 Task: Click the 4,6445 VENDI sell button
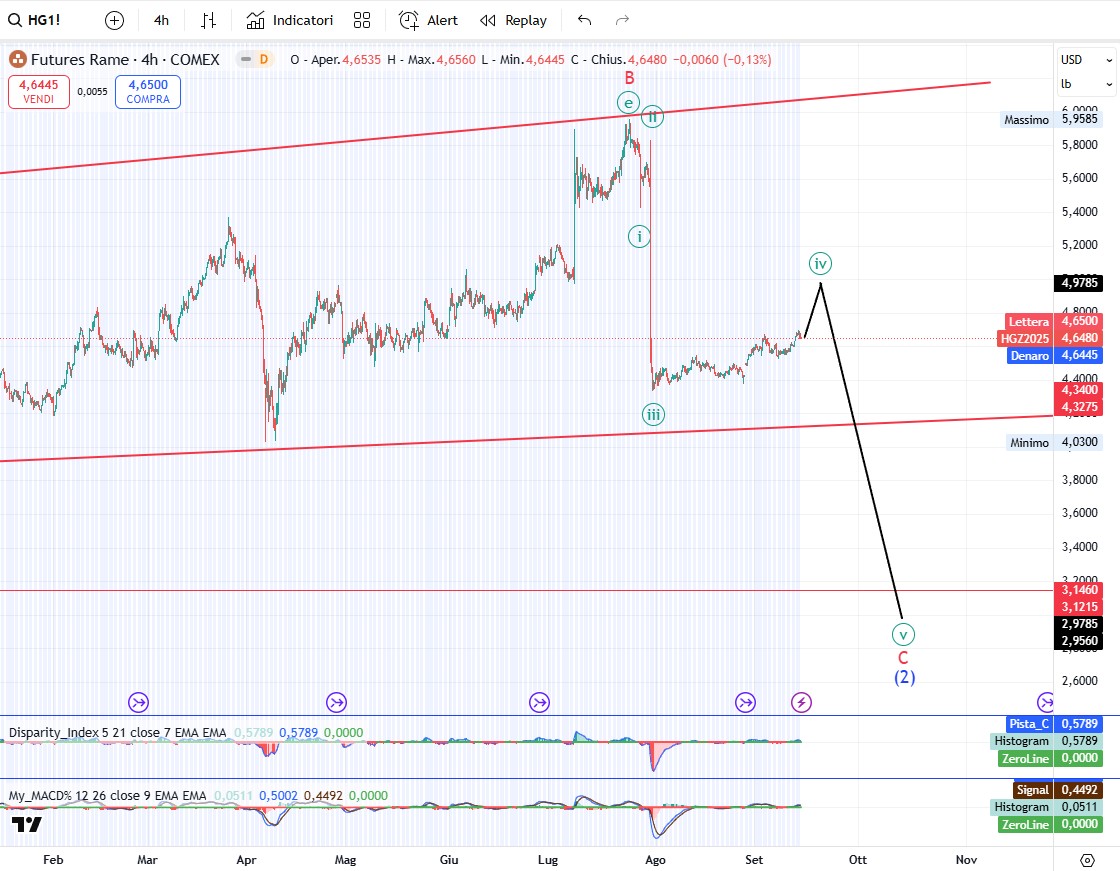coord(39,91)
